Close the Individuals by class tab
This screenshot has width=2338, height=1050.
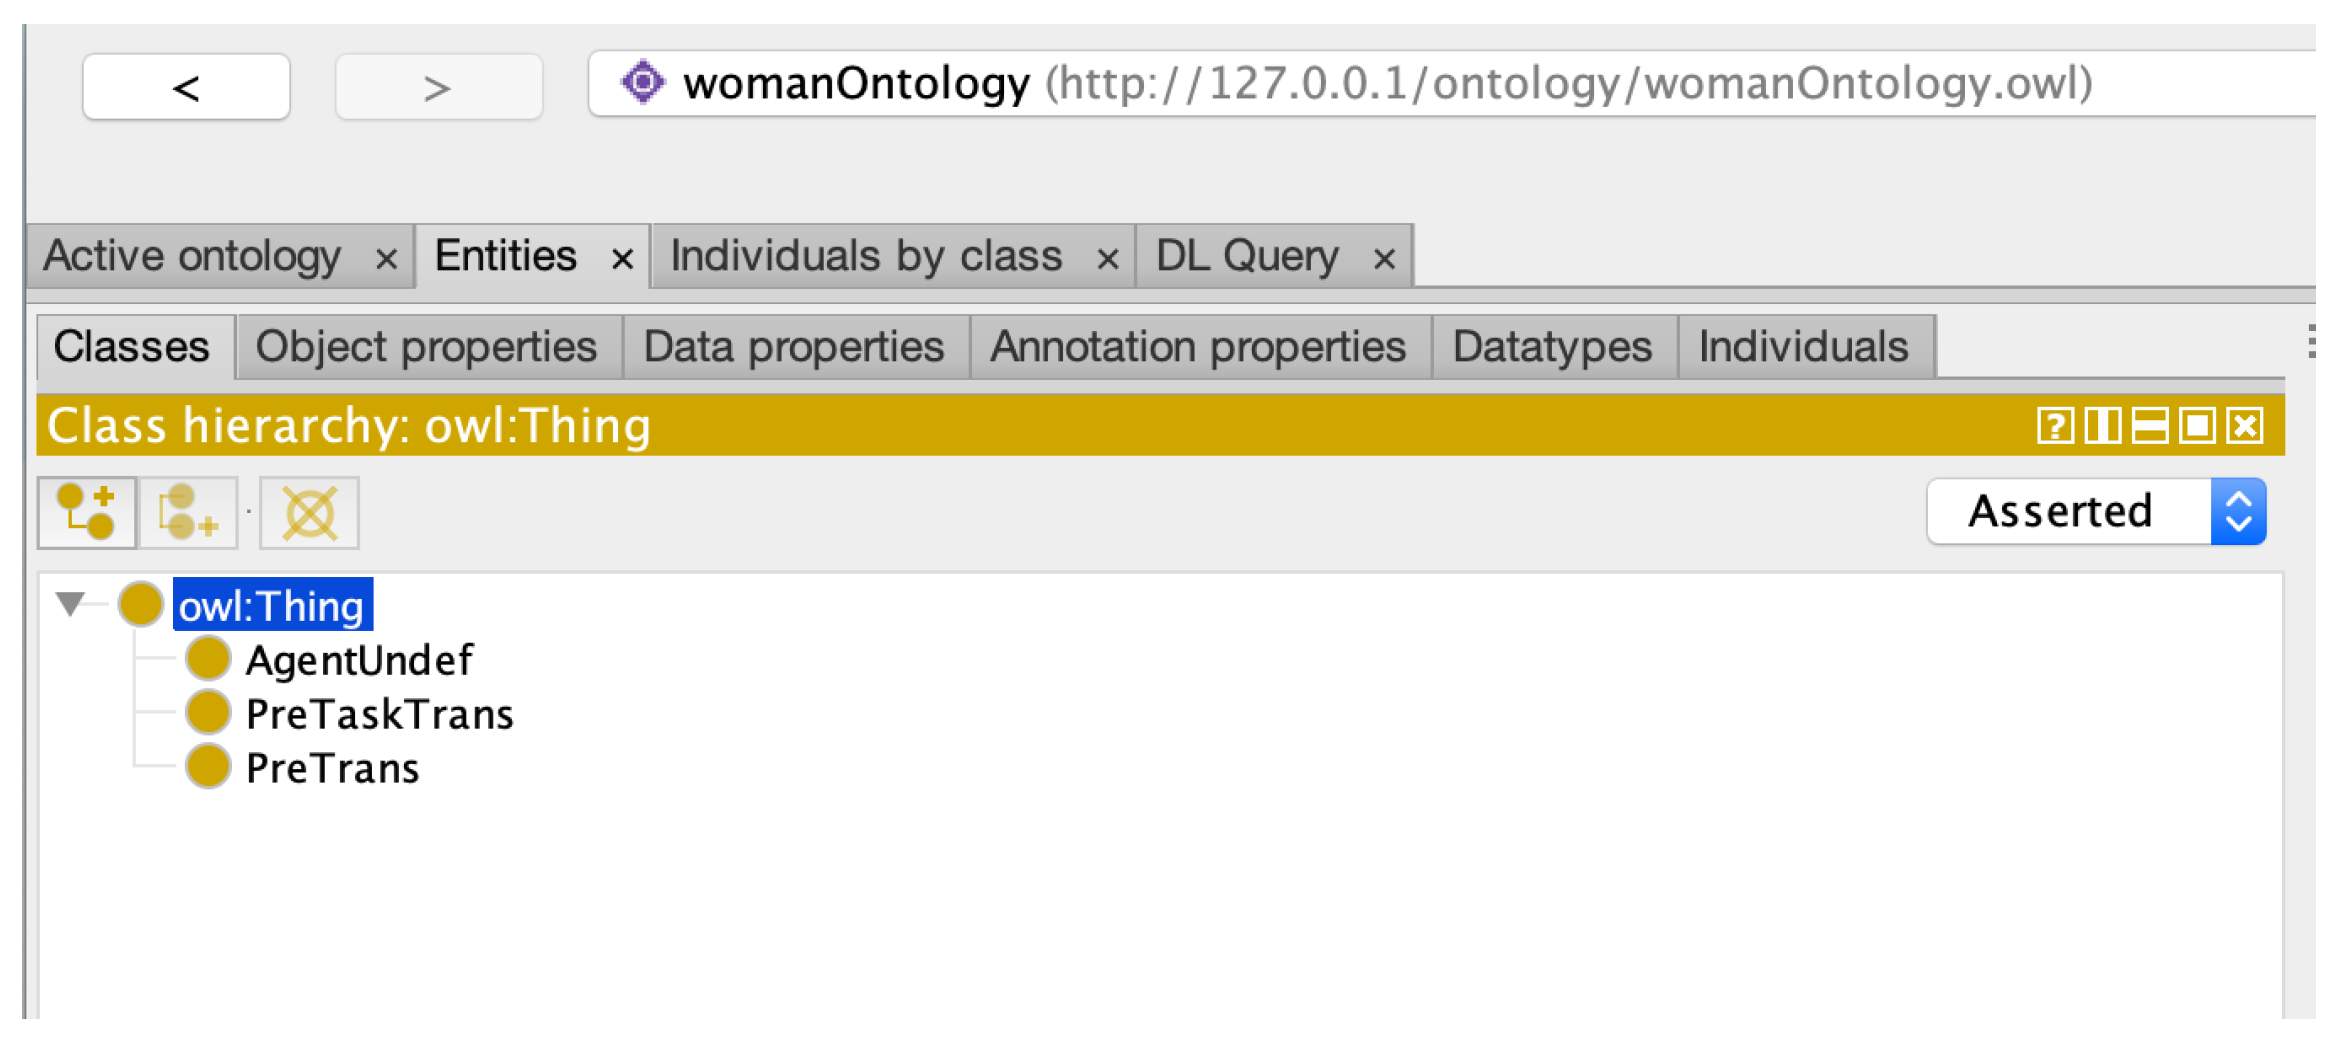1107,260
